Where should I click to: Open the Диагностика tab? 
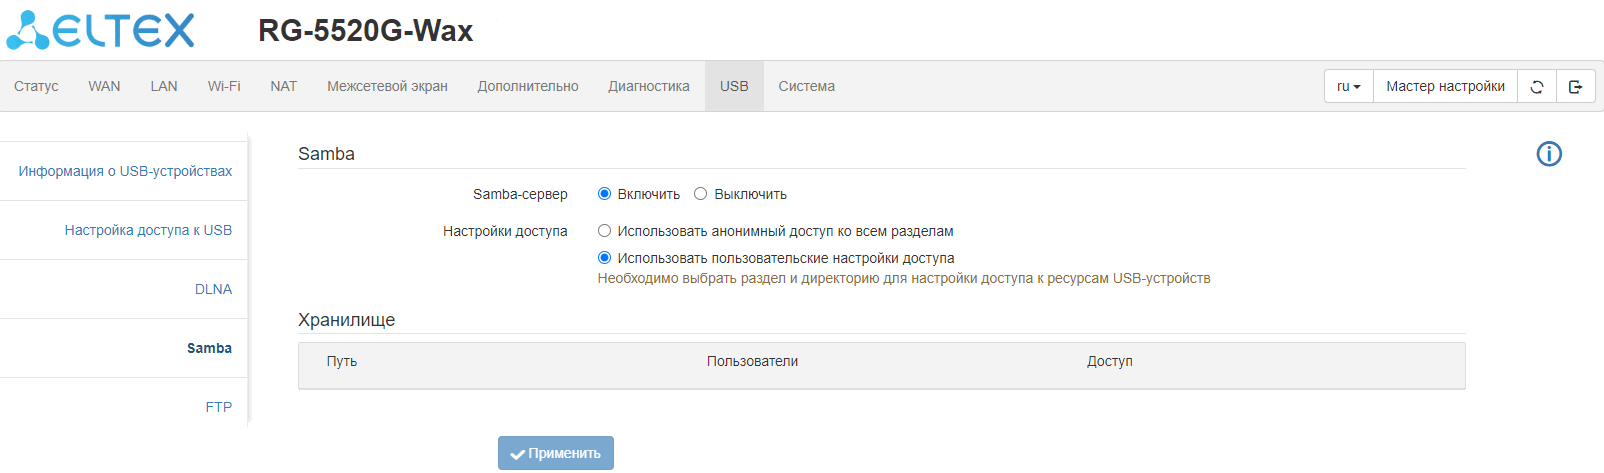(649, 86)
